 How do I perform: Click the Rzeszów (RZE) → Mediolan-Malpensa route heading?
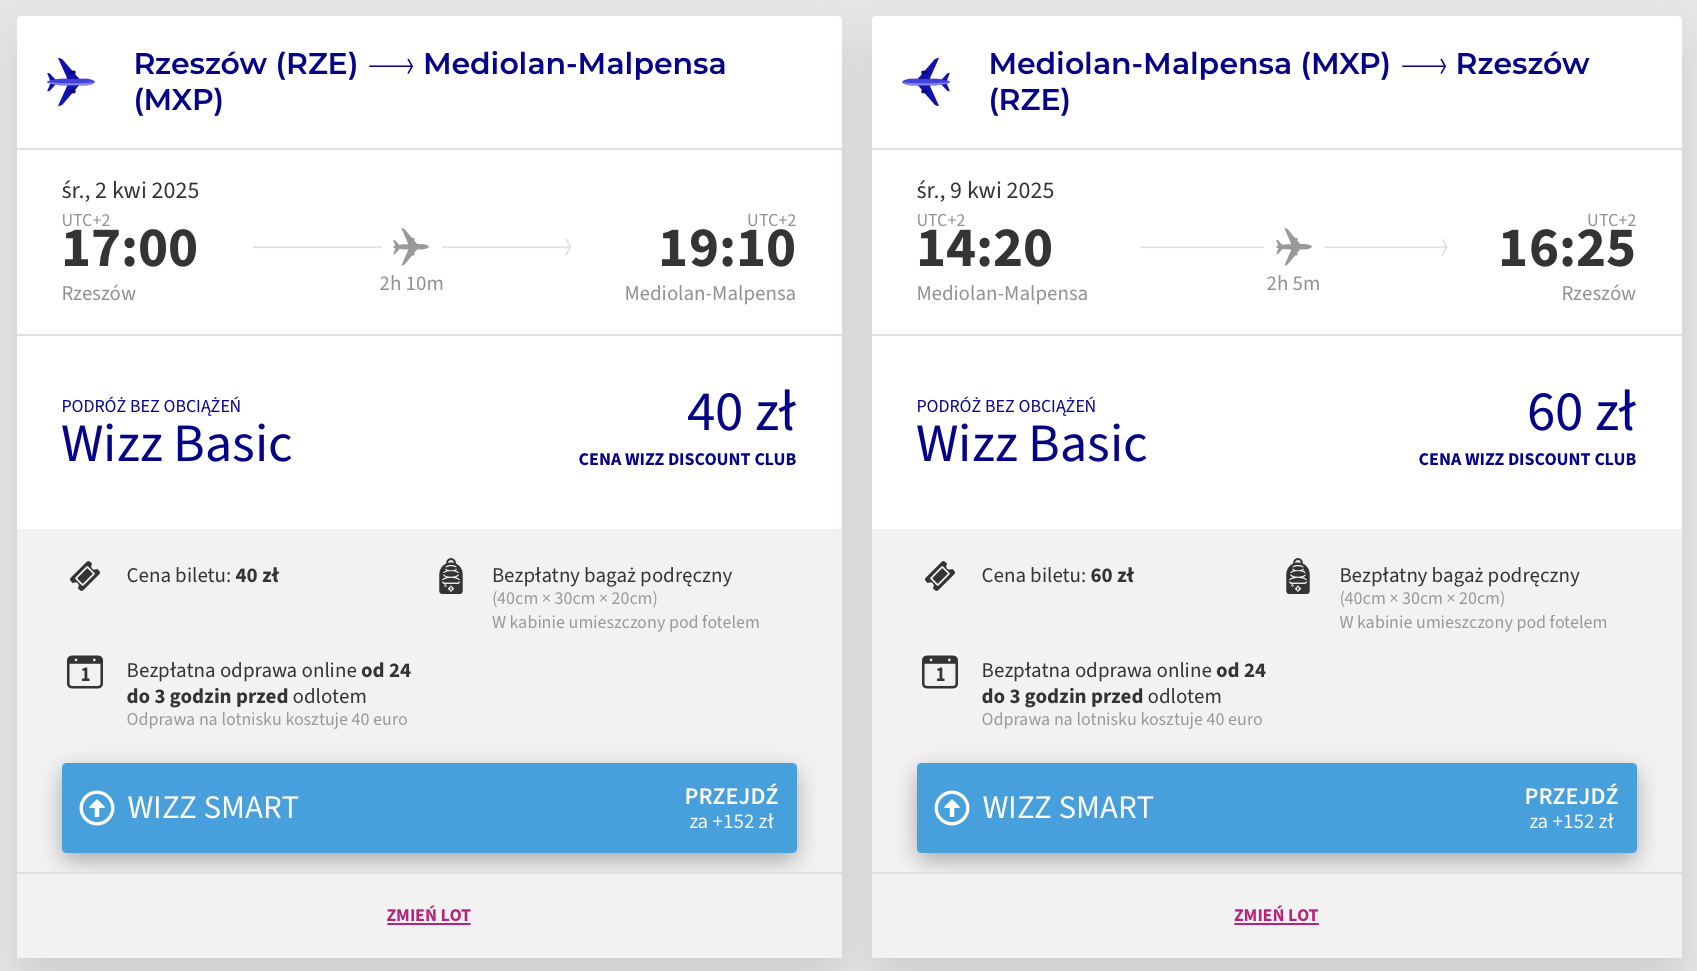pyautogui.click(x=429, y=81)
